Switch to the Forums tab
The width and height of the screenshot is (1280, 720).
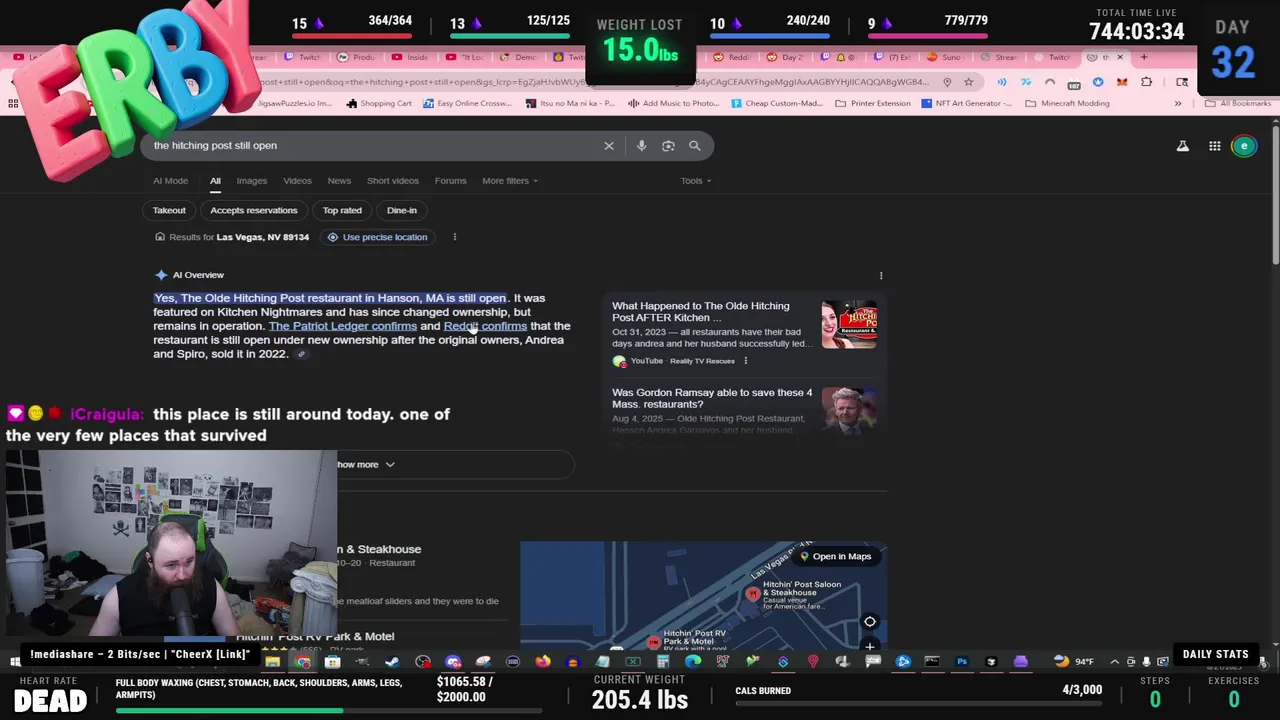(450, 181)
